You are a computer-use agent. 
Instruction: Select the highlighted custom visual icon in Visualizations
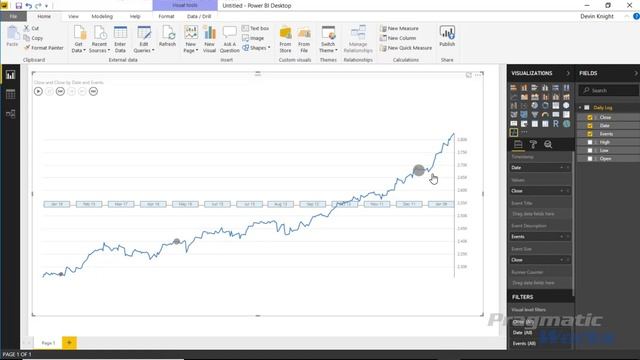(x=513, y=132)
